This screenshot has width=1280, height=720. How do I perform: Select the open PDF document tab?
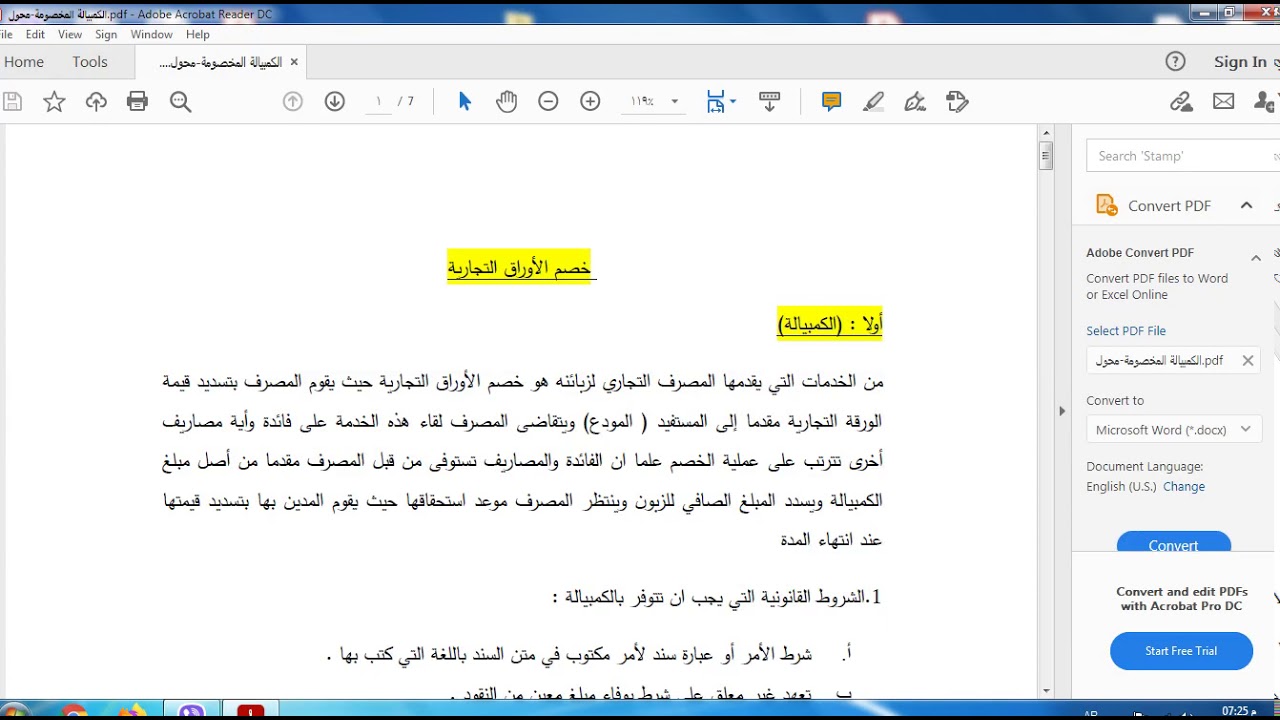[221, 62]
